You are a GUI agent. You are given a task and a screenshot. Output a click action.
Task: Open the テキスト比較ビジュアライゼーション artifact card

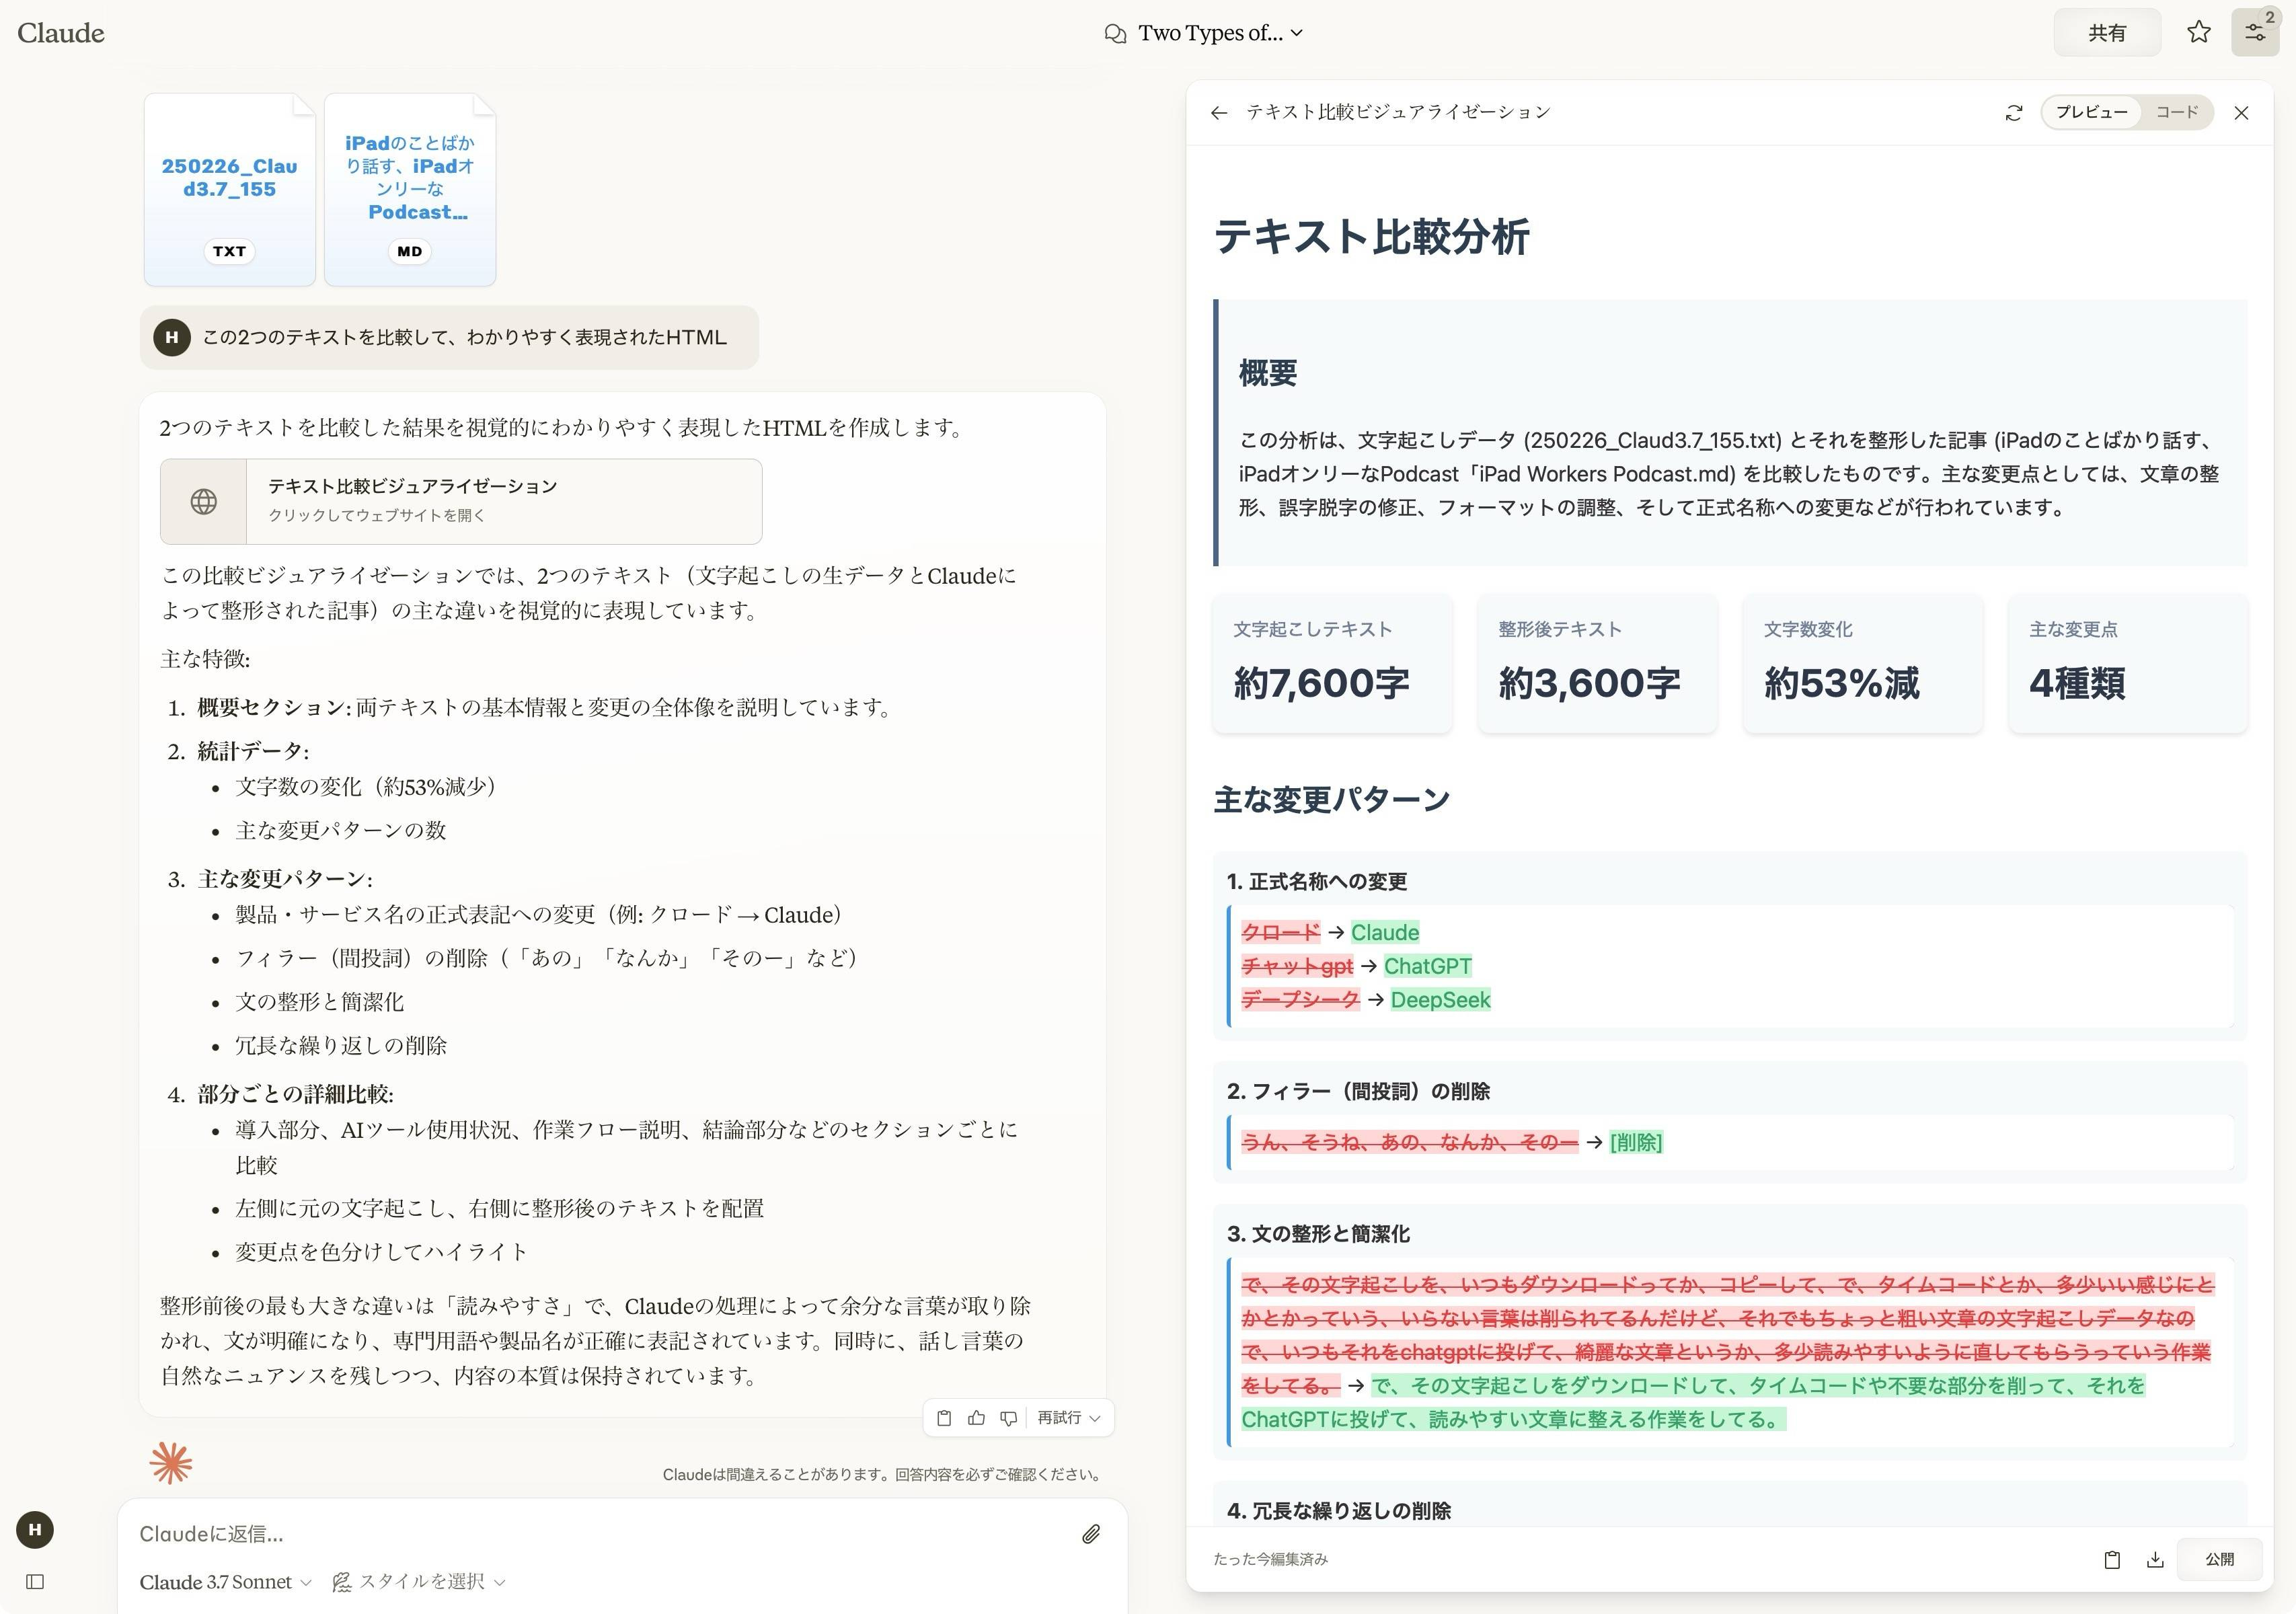pyautogui.click(x=461, y=501)
